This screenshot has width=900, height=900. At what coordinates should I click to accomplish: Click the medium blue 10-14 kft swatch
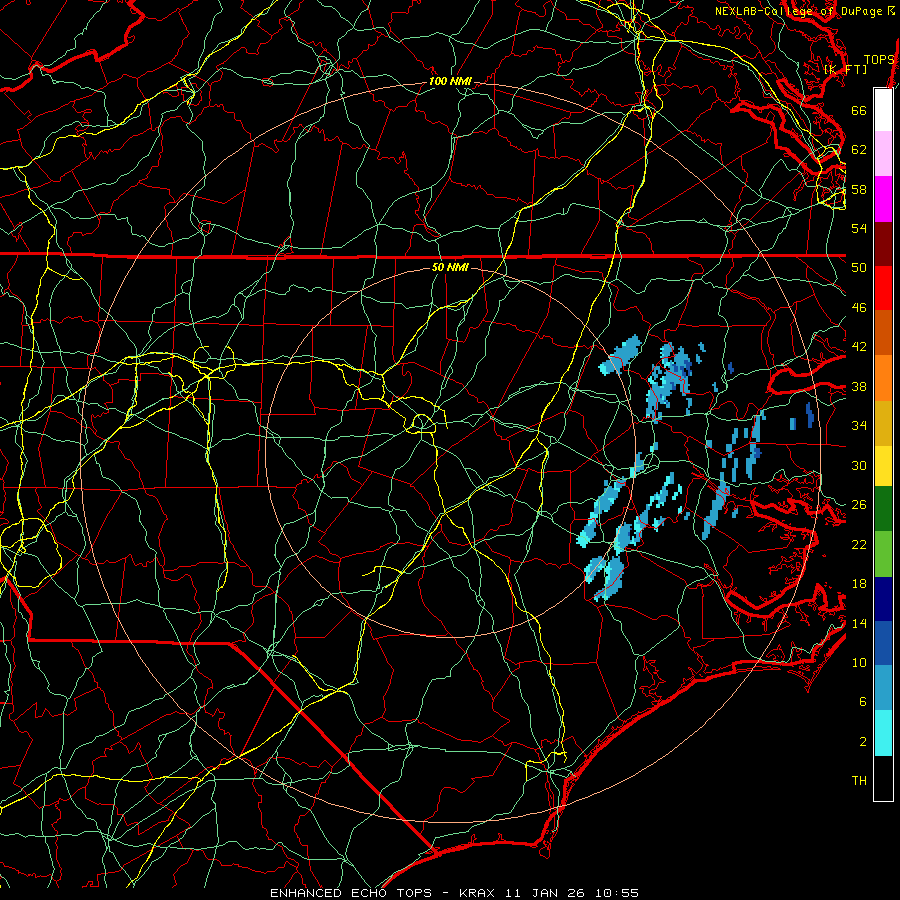point(883,643)
